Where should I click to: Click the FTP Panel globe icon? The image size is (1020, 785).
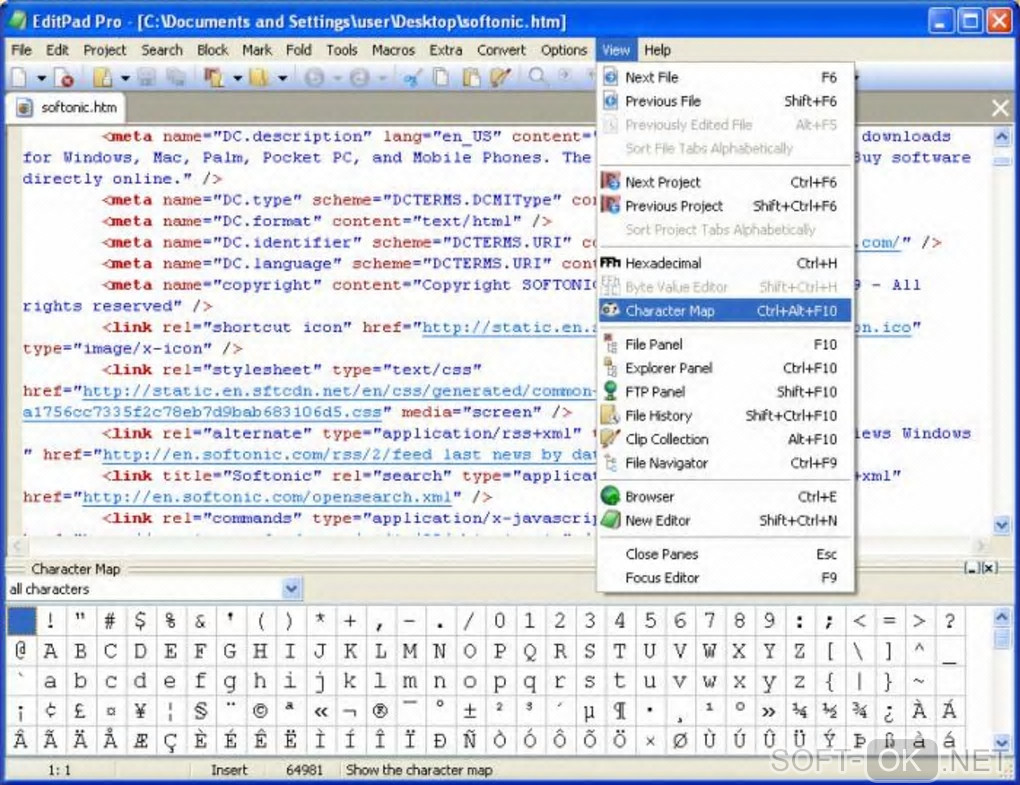pos(610,391)
